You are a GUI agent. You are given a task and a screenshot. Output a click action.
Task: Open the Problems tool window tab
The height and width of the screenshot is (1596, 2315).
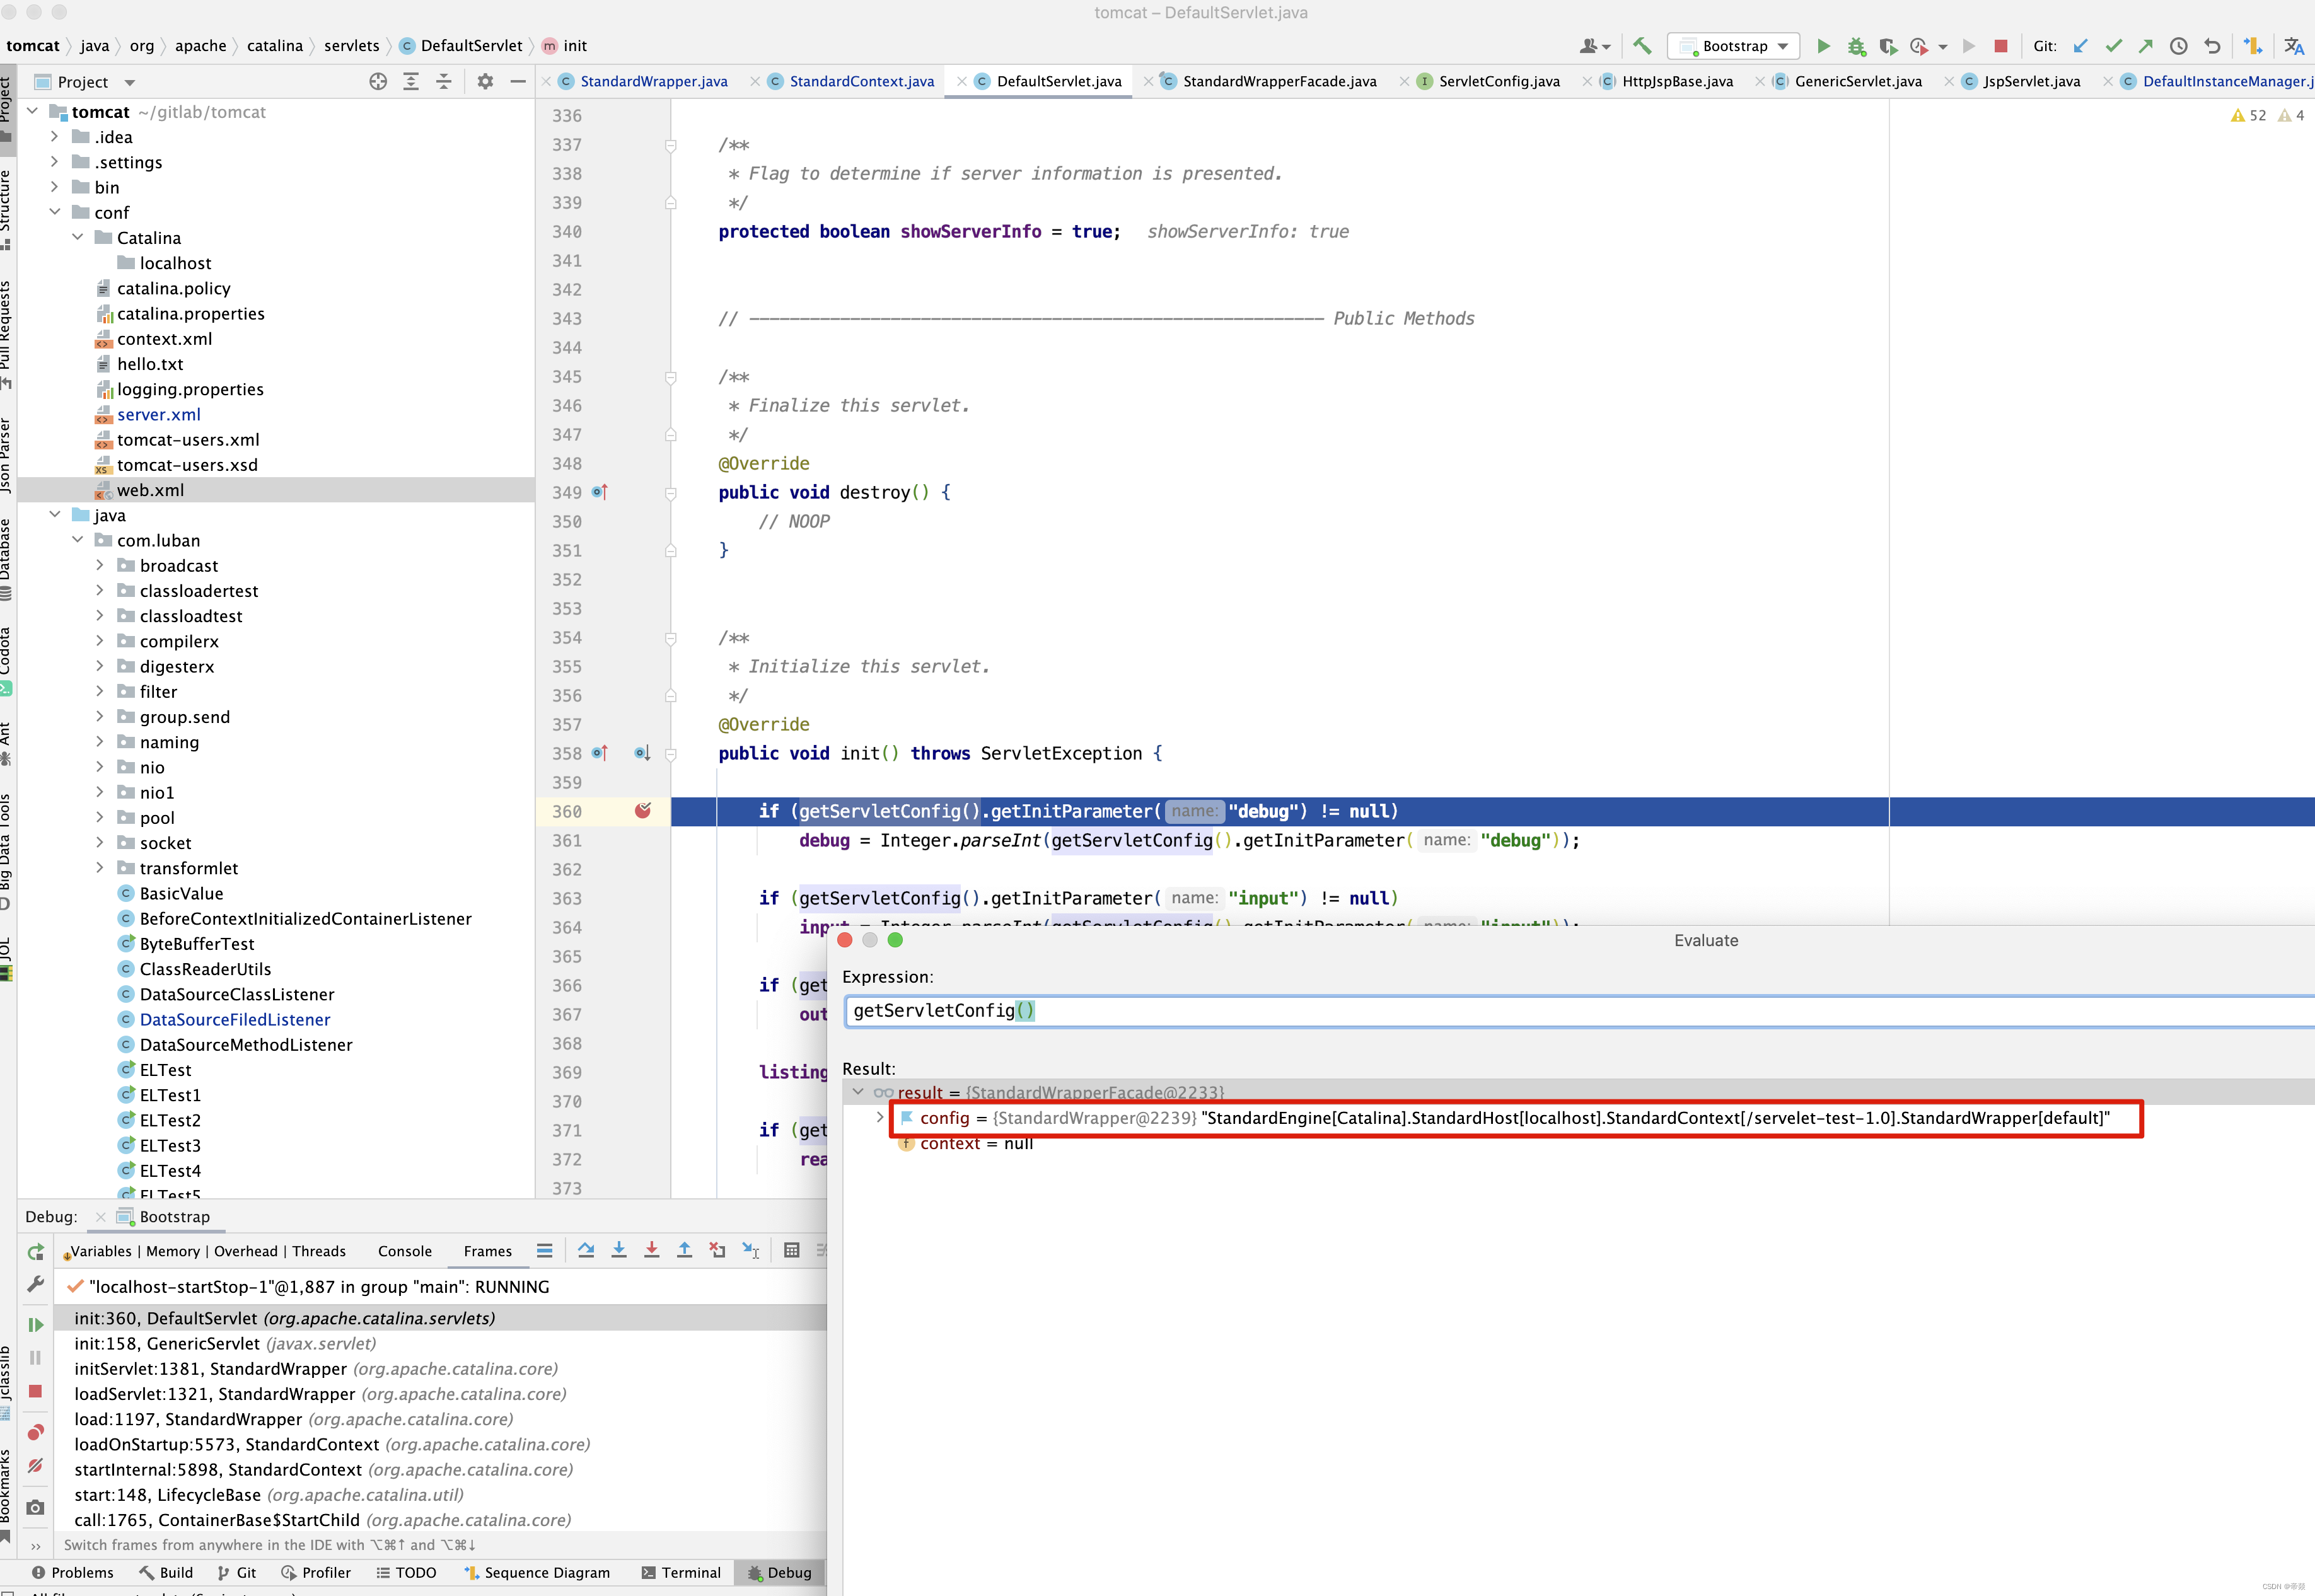(x=72, y=1572)
